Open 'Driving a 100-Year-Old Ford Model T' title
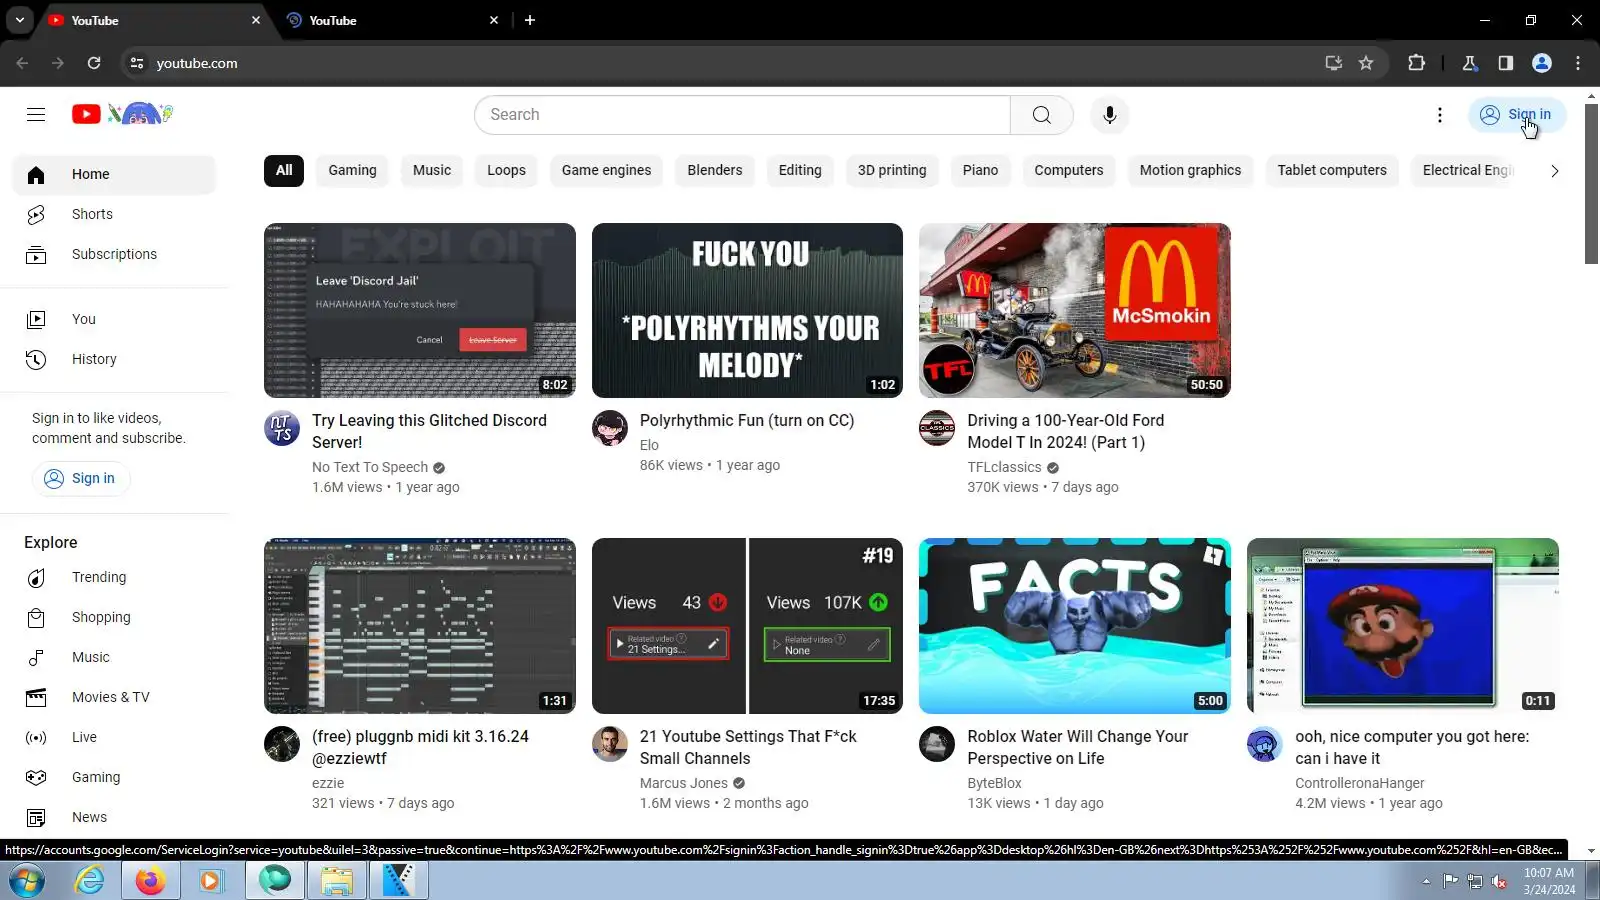The height and width of the screenshot is (900, 1600). [x=1066, y=431]
